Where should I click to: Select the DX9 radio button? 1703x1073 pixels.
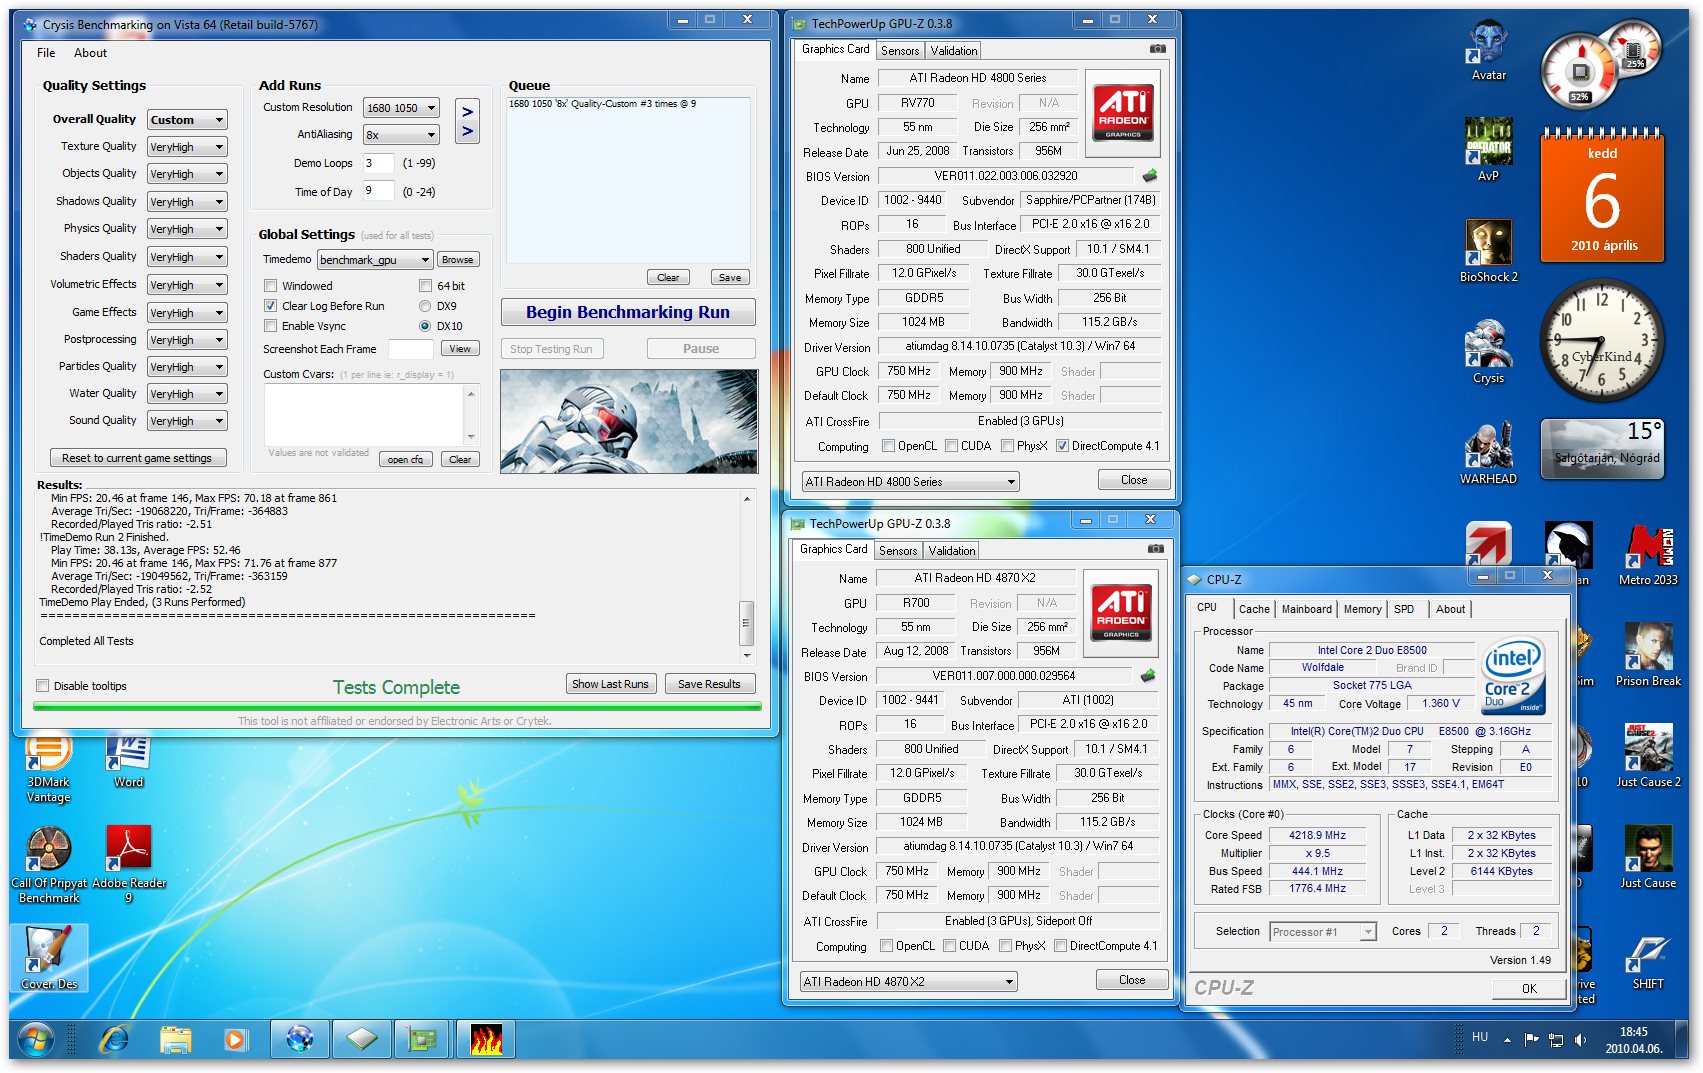(x=425, y=306)
